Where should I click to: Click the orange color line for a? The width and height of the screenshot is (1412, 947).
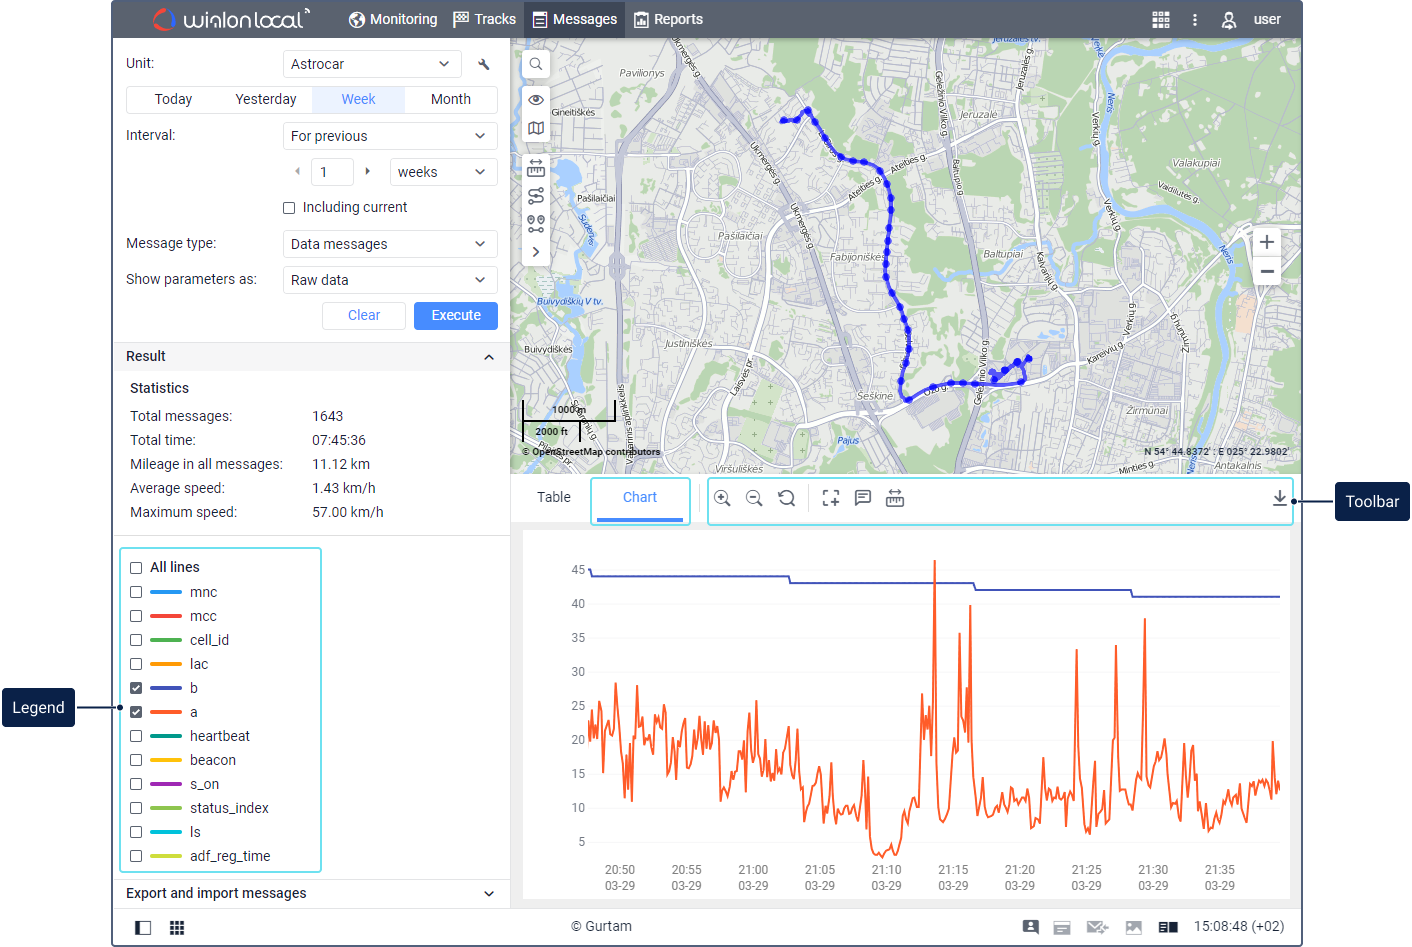coord(166,712)
